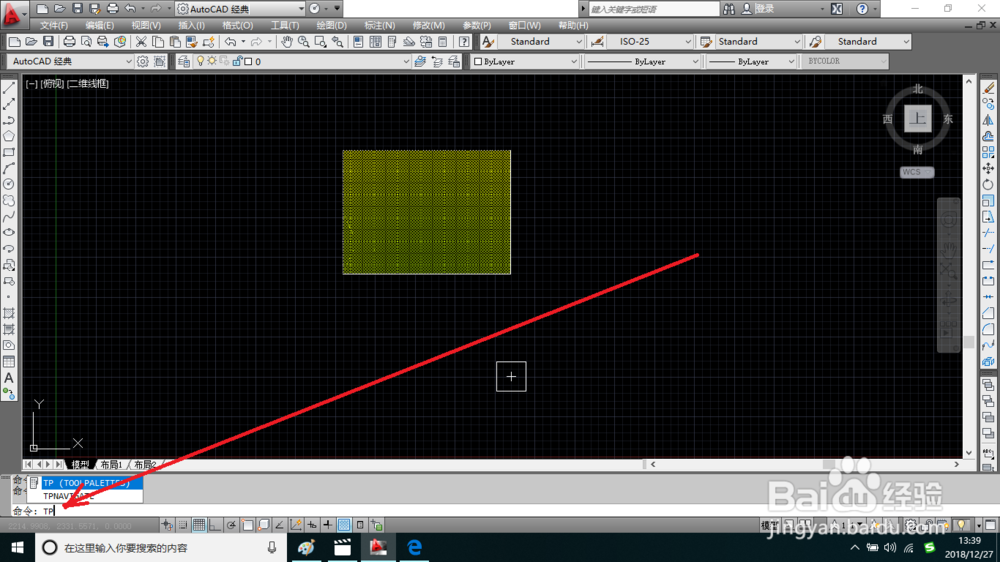This screenshot has width=1000, height=562.
Task: Click the layer 0 color square swatch
Action: click(x=249, y=61)
